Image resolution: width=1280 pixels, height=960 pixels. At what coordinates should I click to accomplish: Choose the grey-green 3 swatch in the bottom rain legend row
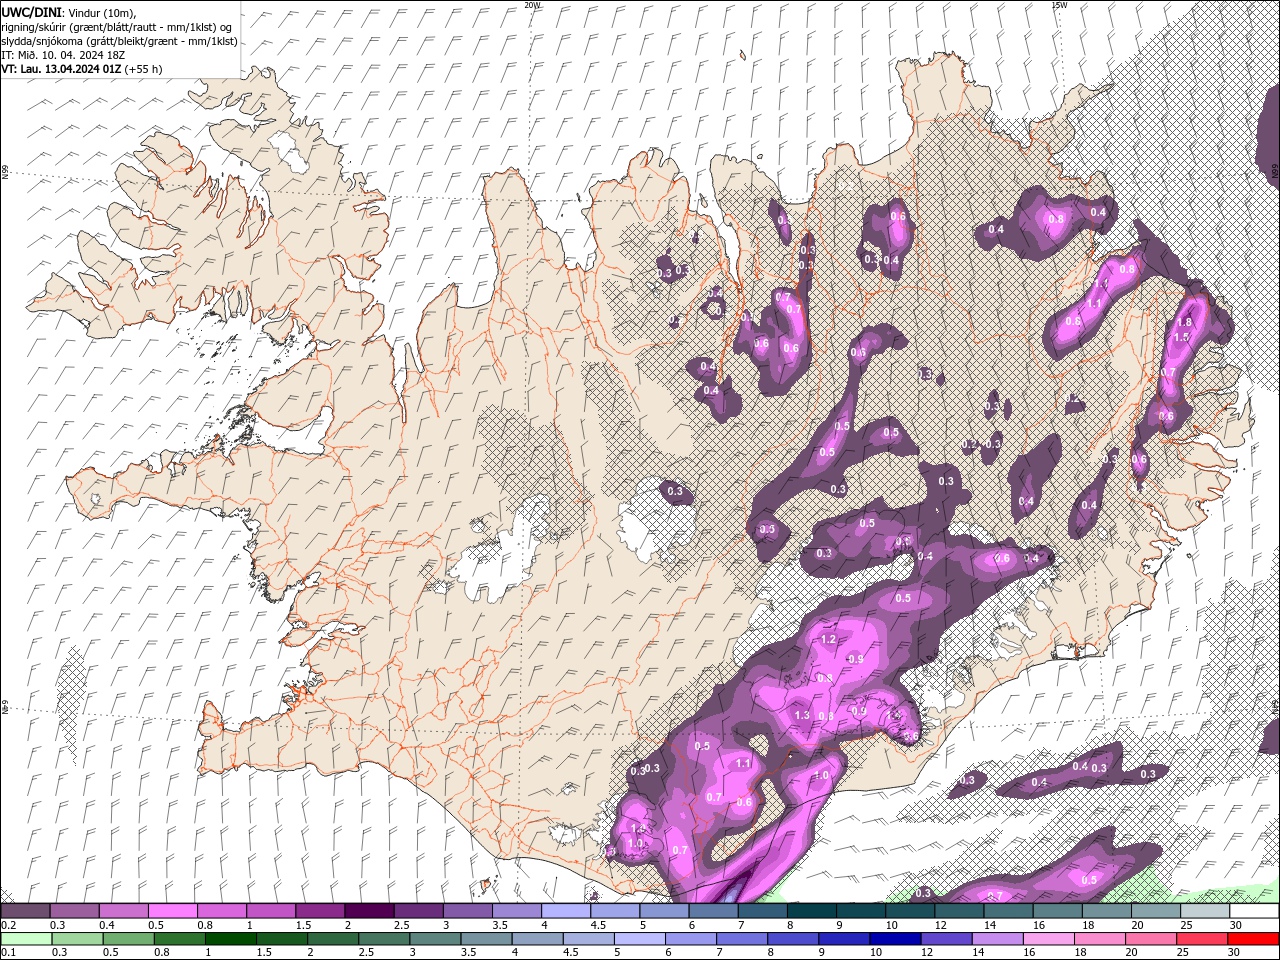tap(435, 939)
